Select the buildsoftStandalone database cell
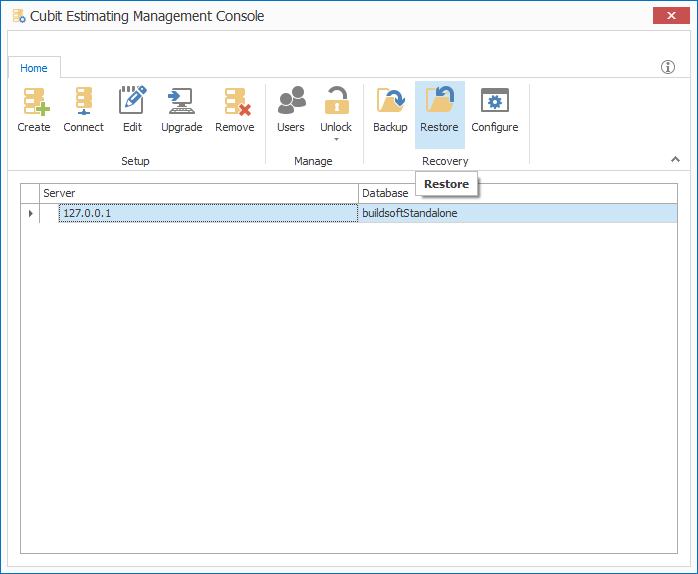 pyautogui.click(x=518, y=213)
